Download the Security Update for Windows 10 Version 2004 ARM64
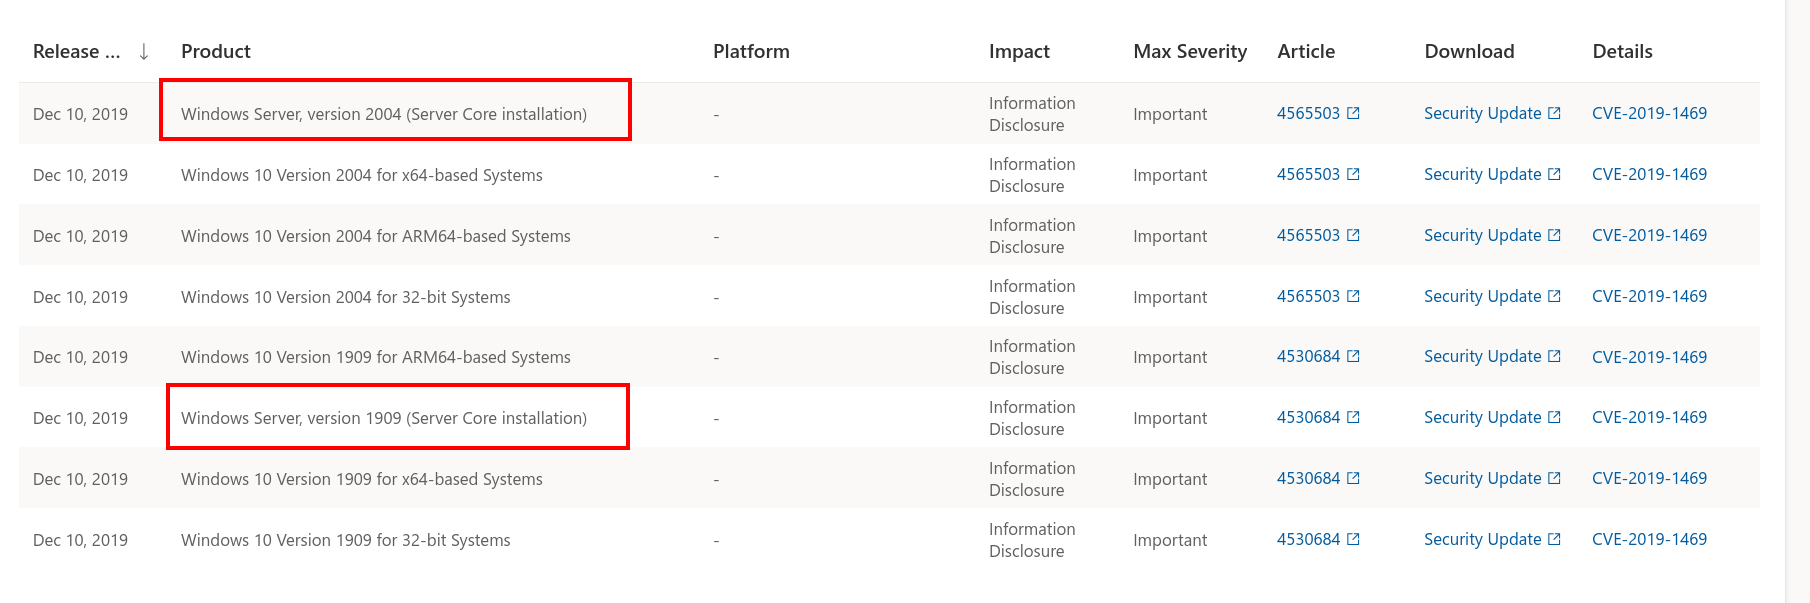Viewport: 1810px width, 603px height. coord(1483,235)
